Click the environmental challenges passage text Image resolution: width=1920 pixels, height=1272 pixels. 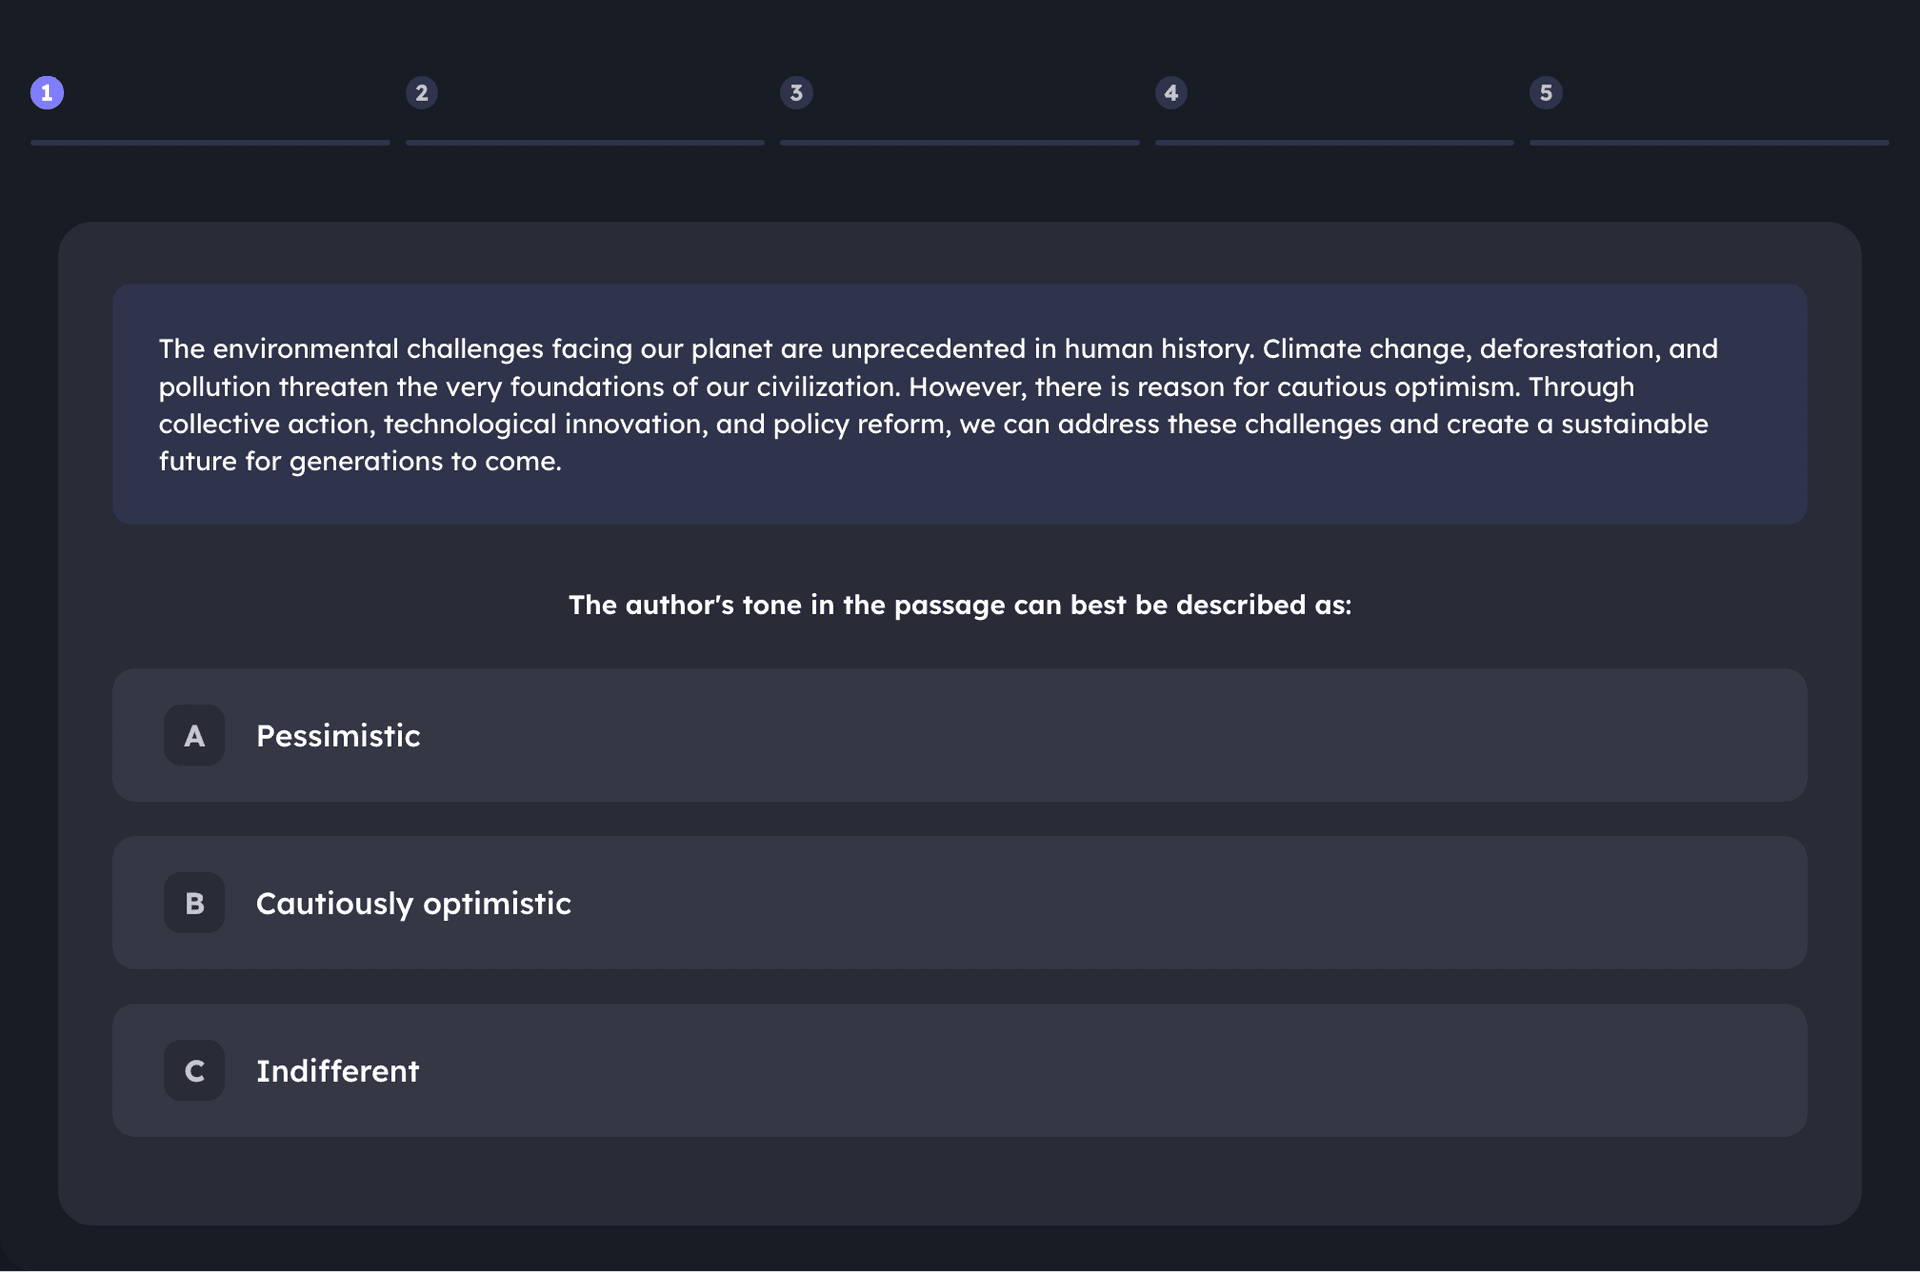(x=938, y=404)
